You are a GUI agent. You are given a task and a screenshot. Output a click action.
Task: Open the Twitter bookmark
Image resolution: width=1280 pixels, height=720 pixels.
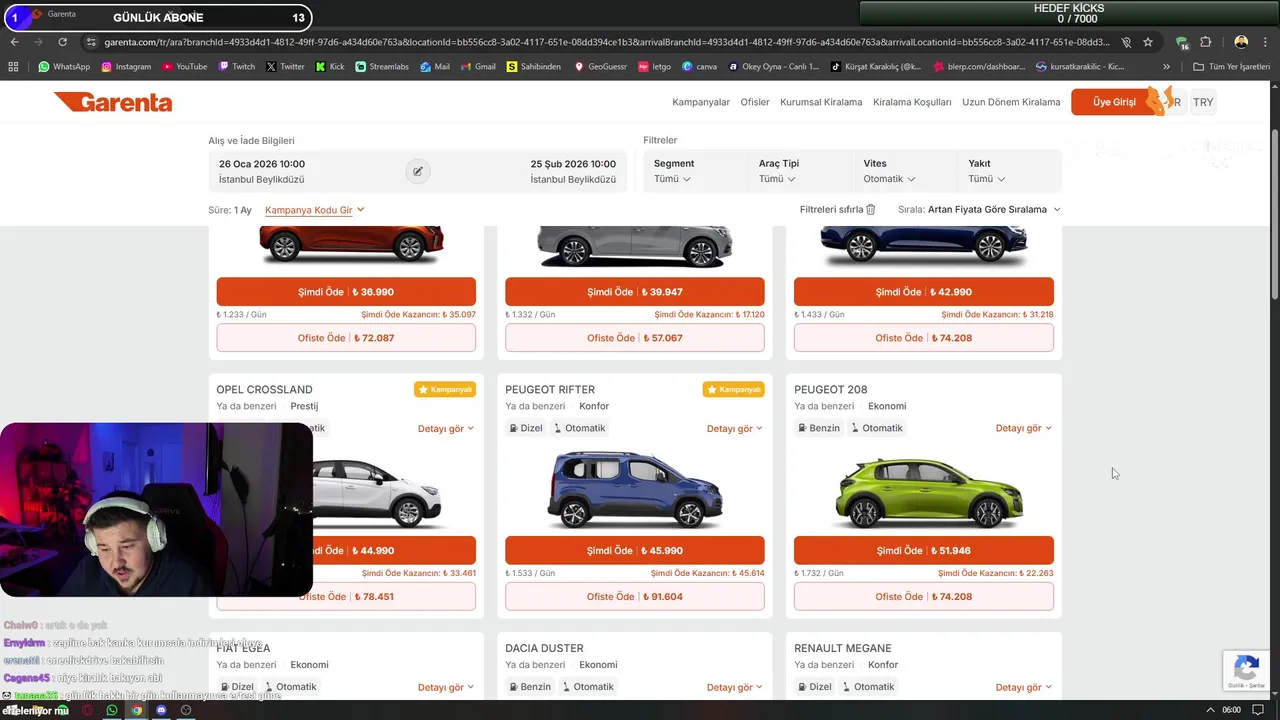coord(284,67)
